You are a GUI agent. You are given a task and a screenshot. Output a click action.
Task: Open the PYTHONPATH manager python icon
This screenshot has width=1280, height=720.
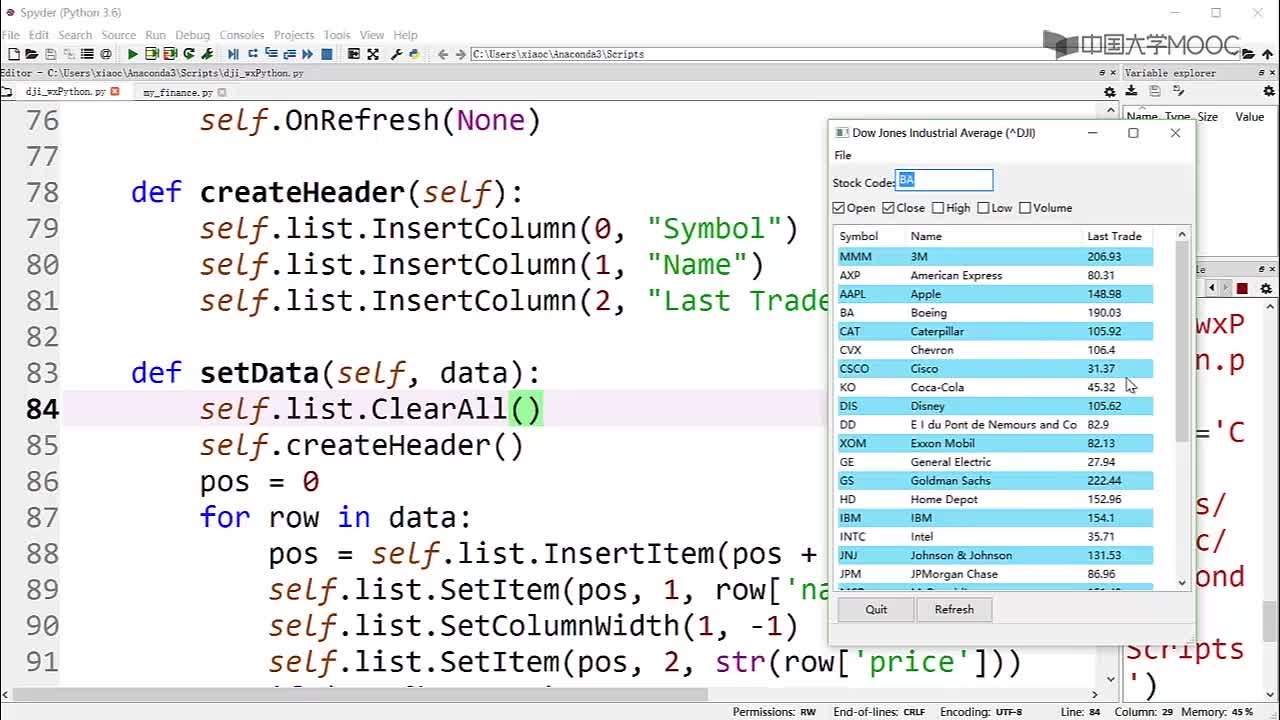pyautogui.click(x=414, y=54)
